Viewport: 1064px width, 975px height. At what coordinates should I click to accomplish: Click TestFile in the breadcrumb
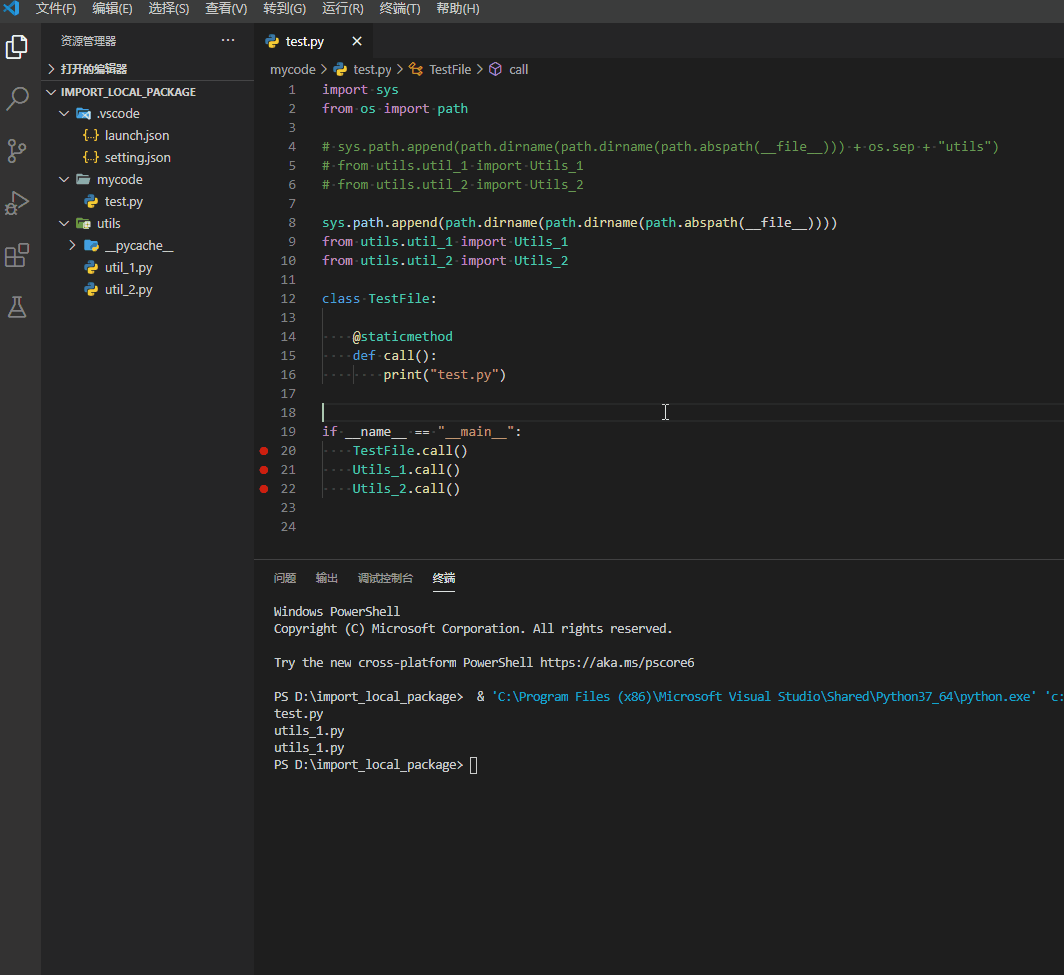tap(450, 69)
